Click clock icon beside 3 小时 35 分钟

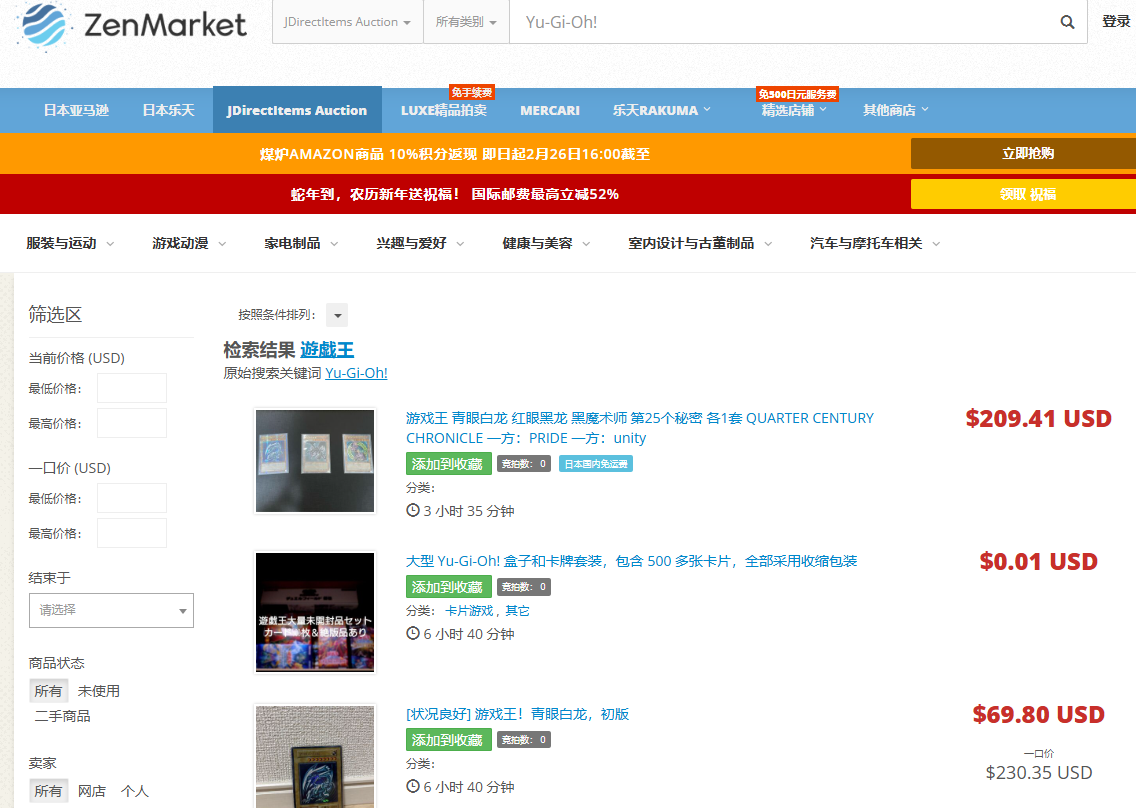413,510
